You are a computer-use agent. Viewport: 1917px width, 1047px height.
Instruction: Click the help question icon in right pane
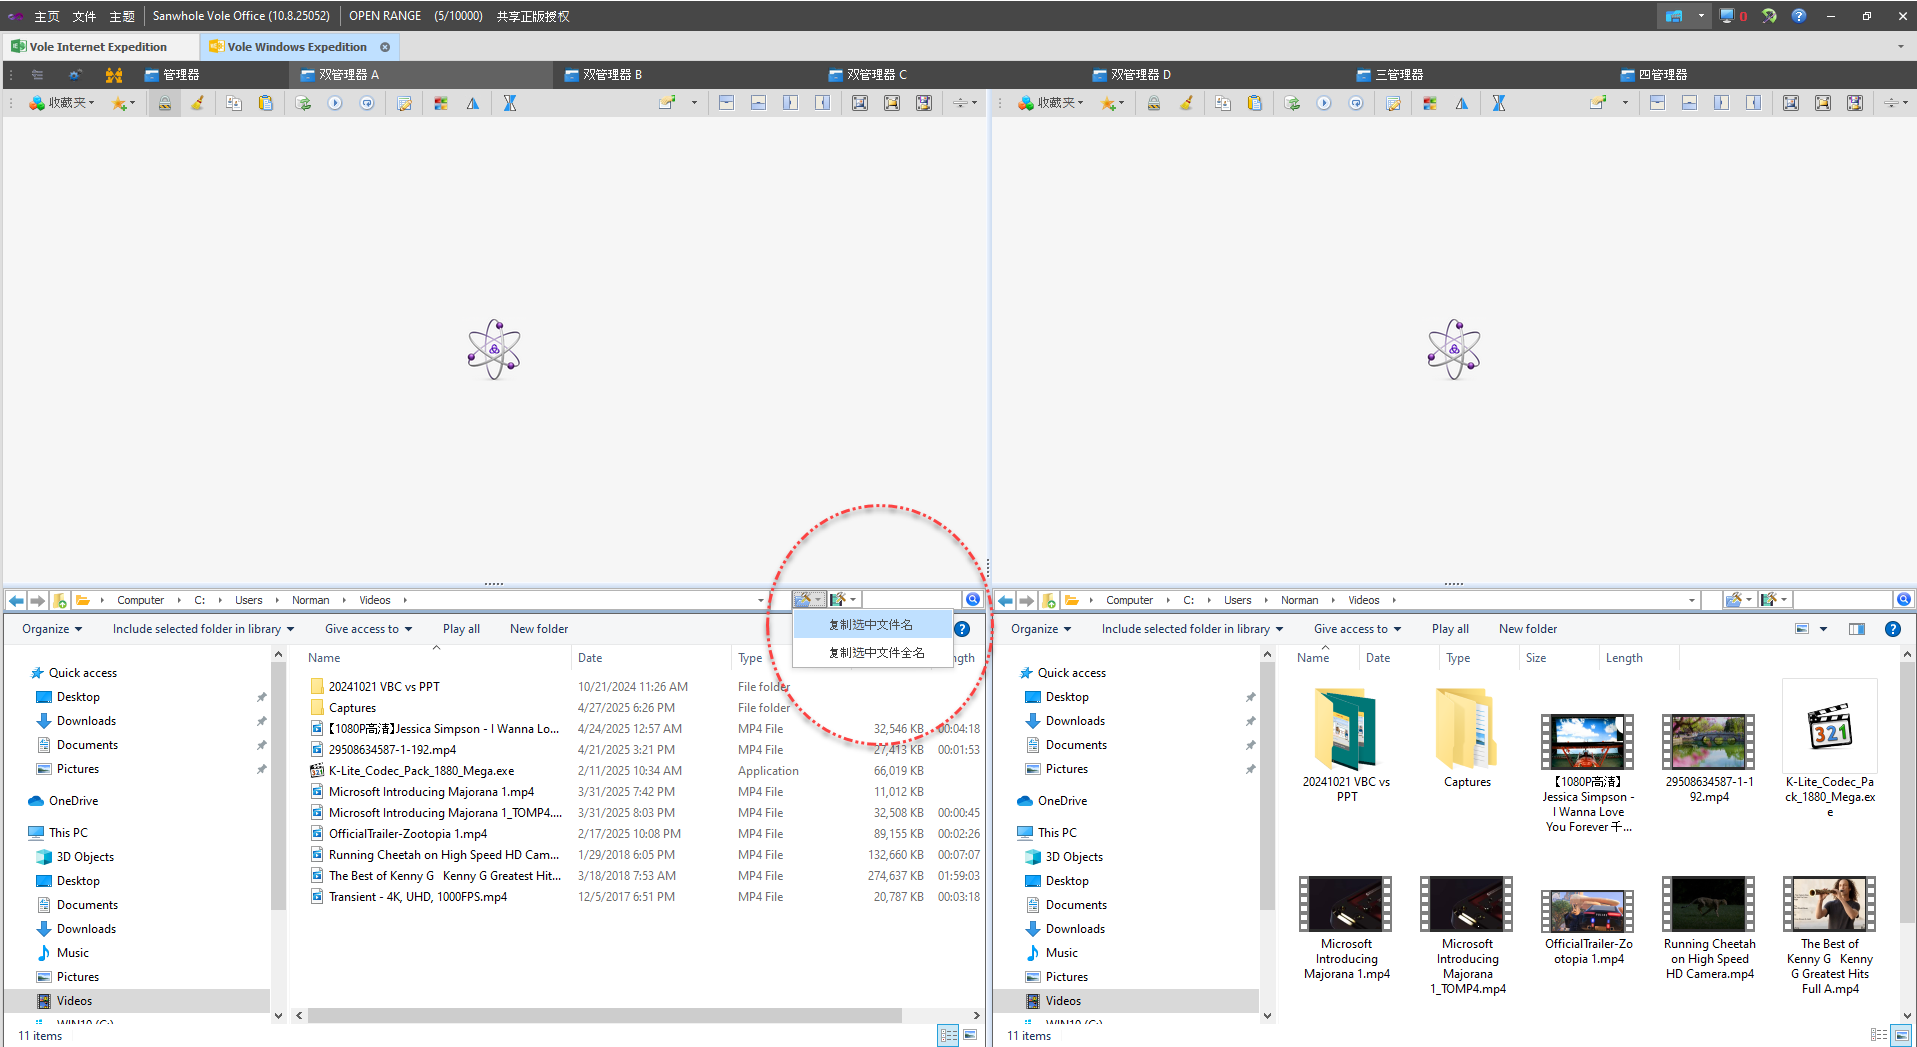[x=1892, y=629]
